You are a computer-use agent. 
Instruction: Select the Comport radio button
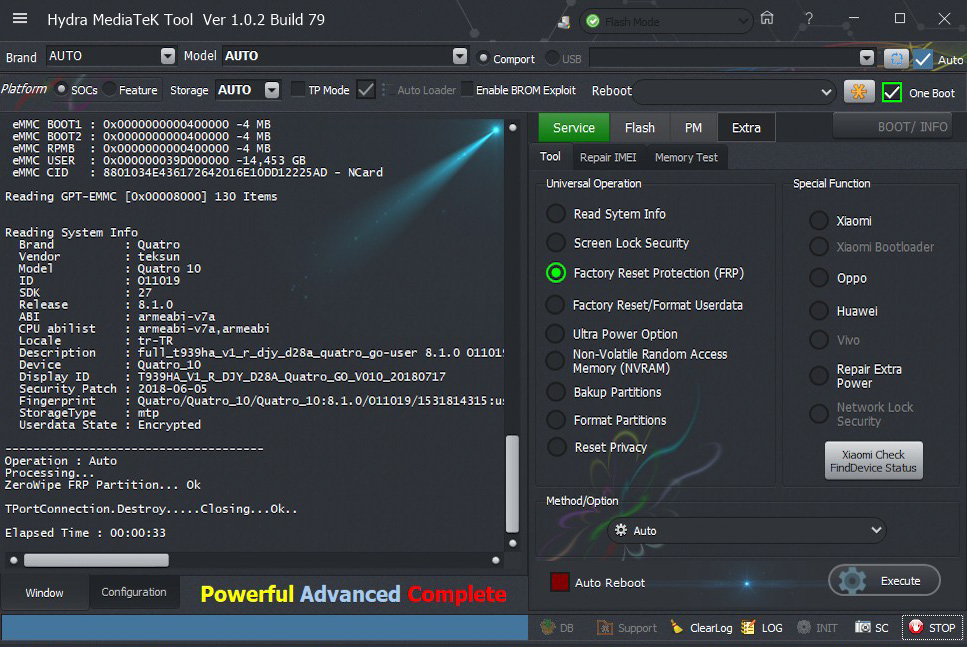[x=483, y=58]
